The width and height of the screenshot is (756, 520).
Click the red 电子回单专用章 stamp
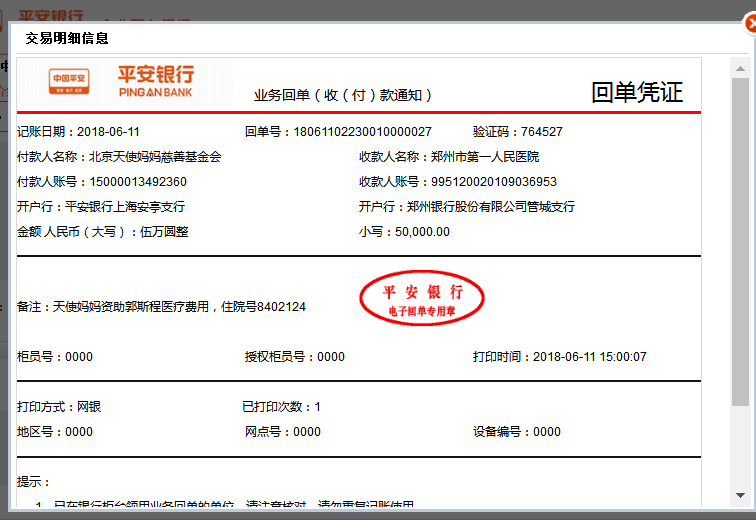click(422, 298)
